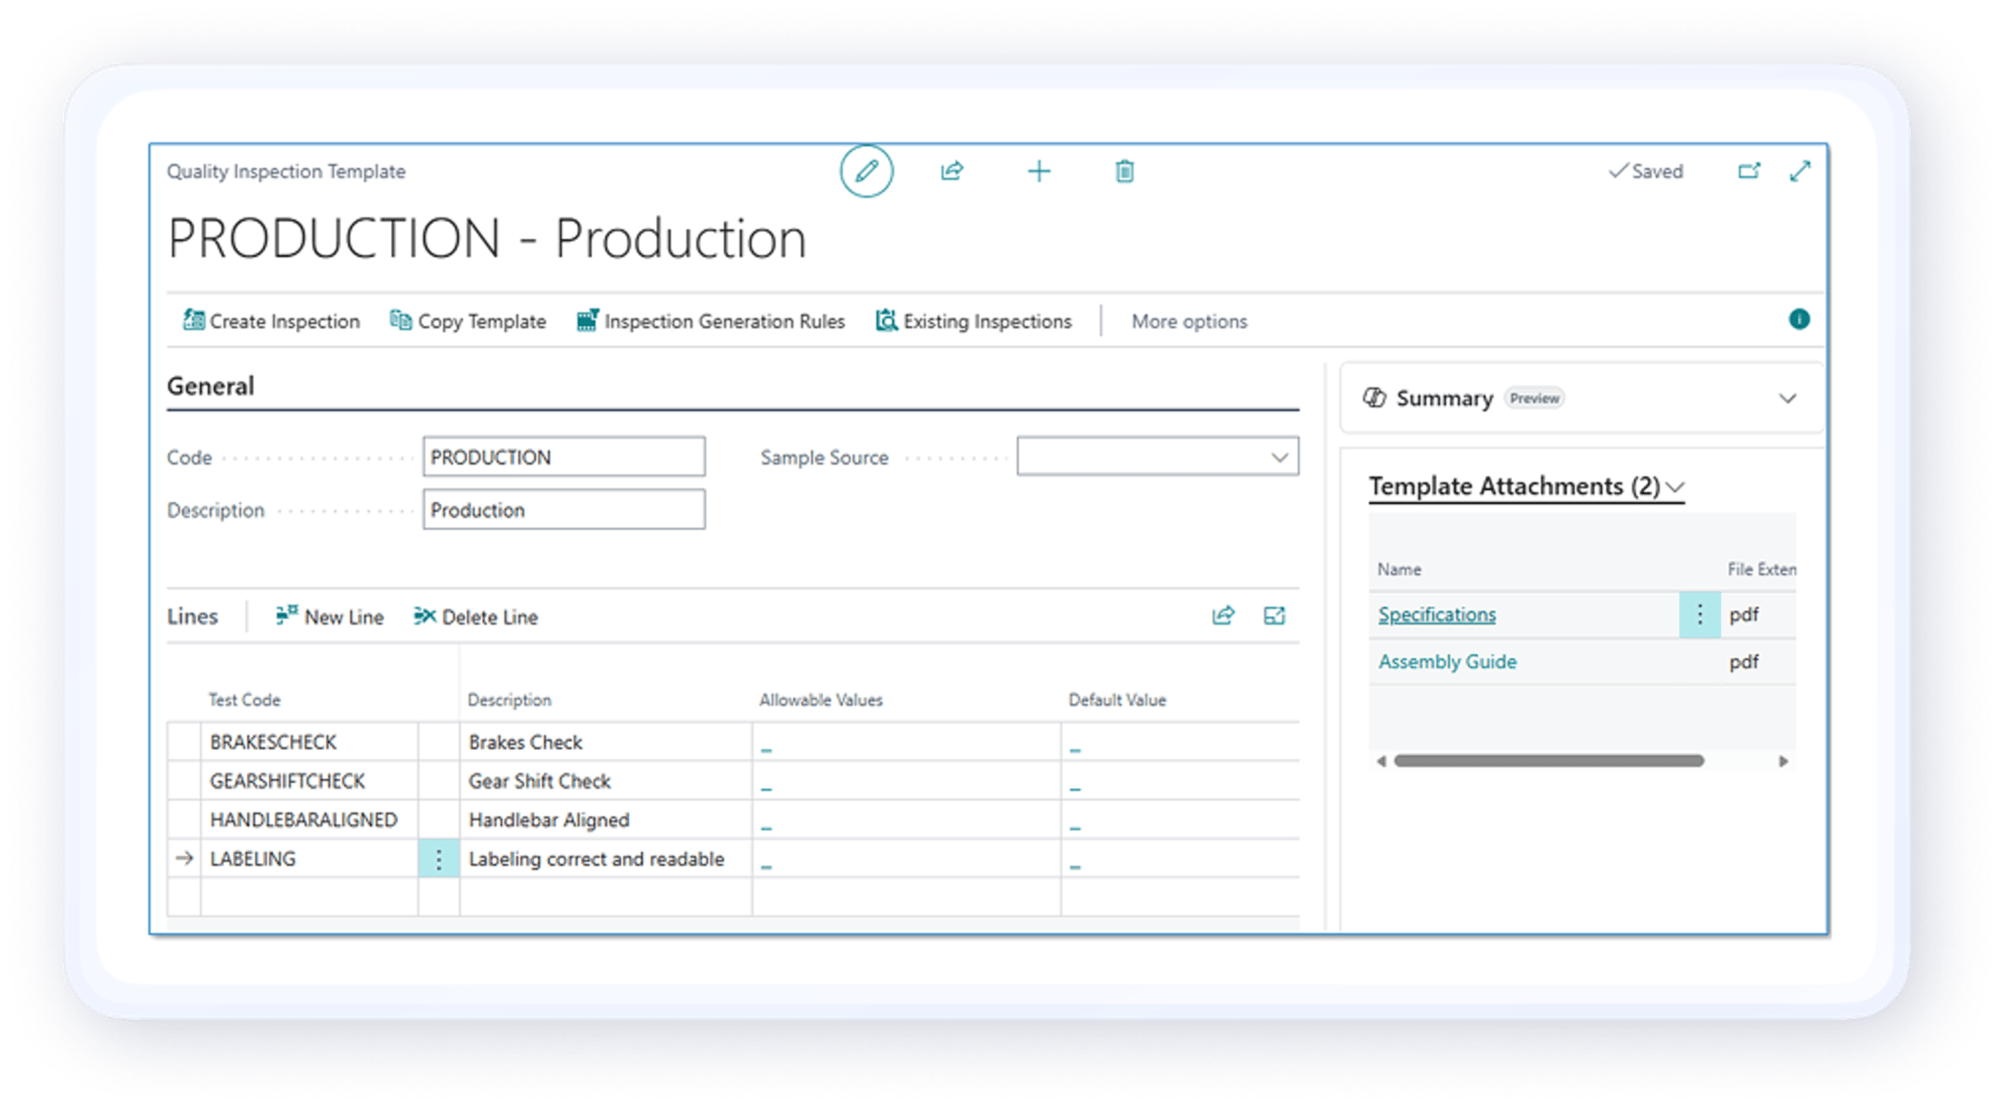
Task: Click the Copy Template action
Action: tap(468, 321)
